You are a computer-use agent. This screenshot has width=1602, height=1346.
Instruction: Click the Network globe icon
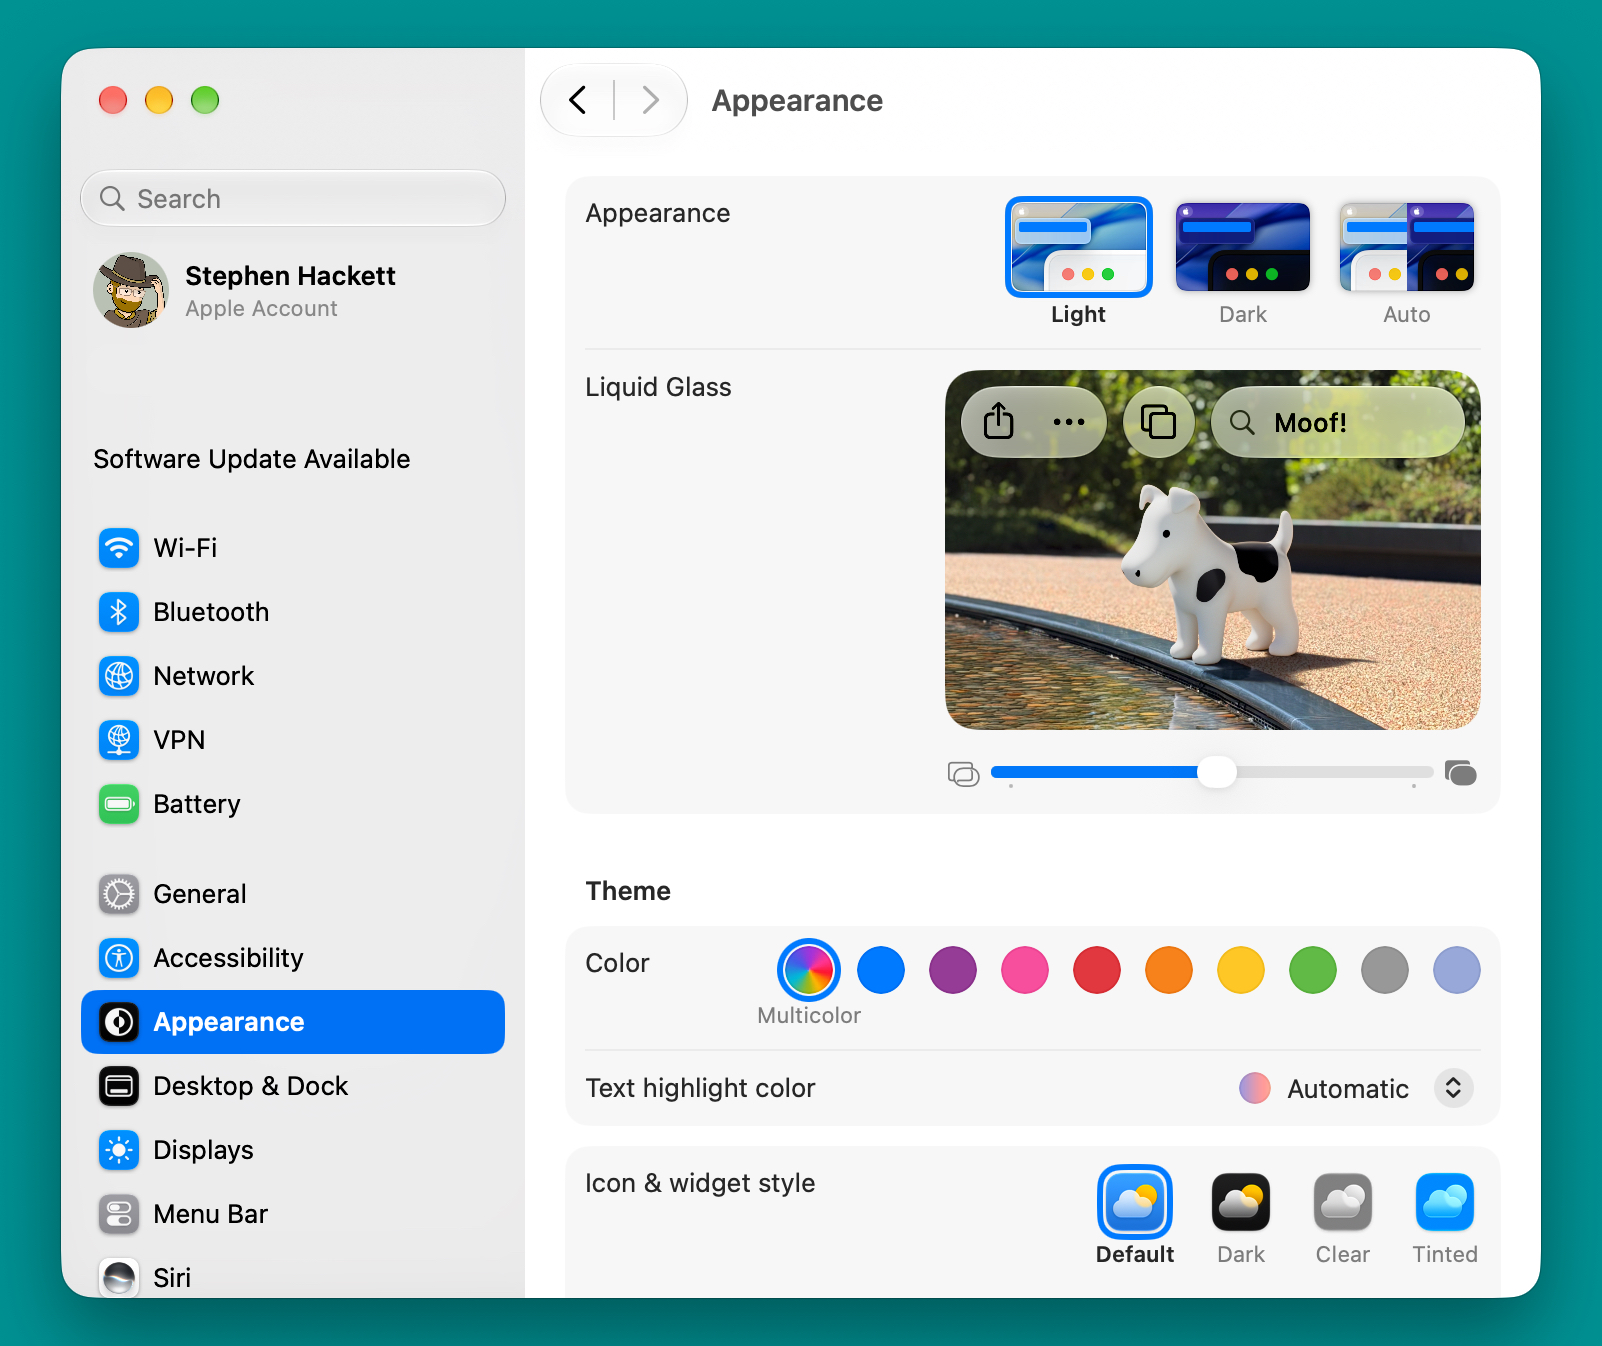119,676
